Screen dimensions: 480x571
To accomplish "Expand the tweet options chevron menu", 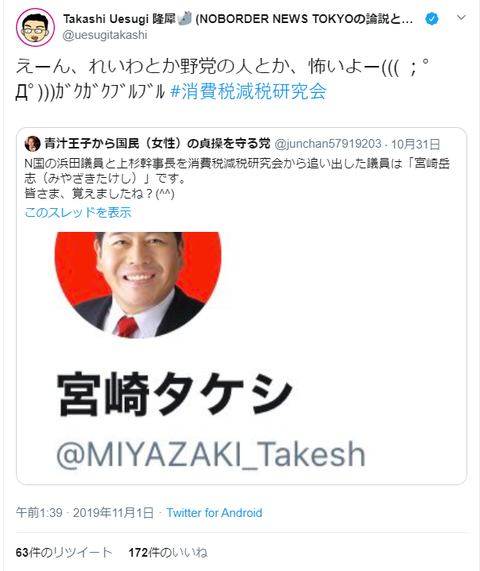I will 461,17.
